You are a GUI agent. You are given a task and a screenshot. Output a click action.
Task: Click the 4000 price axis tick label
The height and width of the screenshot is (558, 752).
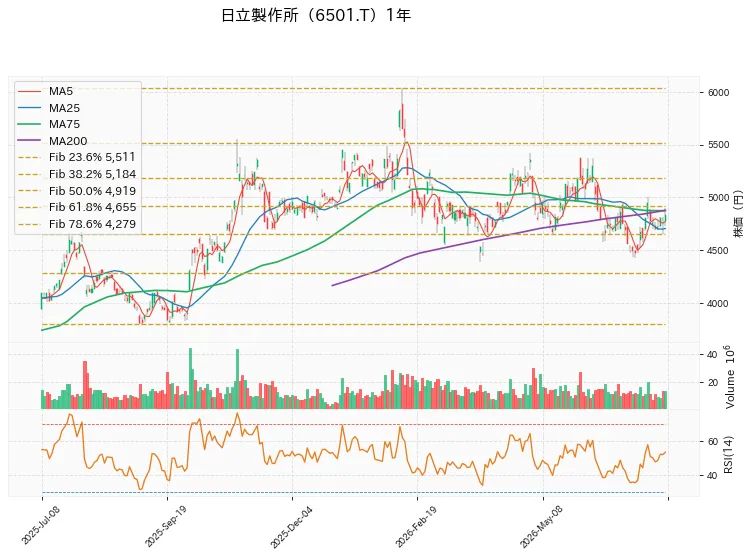[x=718, y=304]
